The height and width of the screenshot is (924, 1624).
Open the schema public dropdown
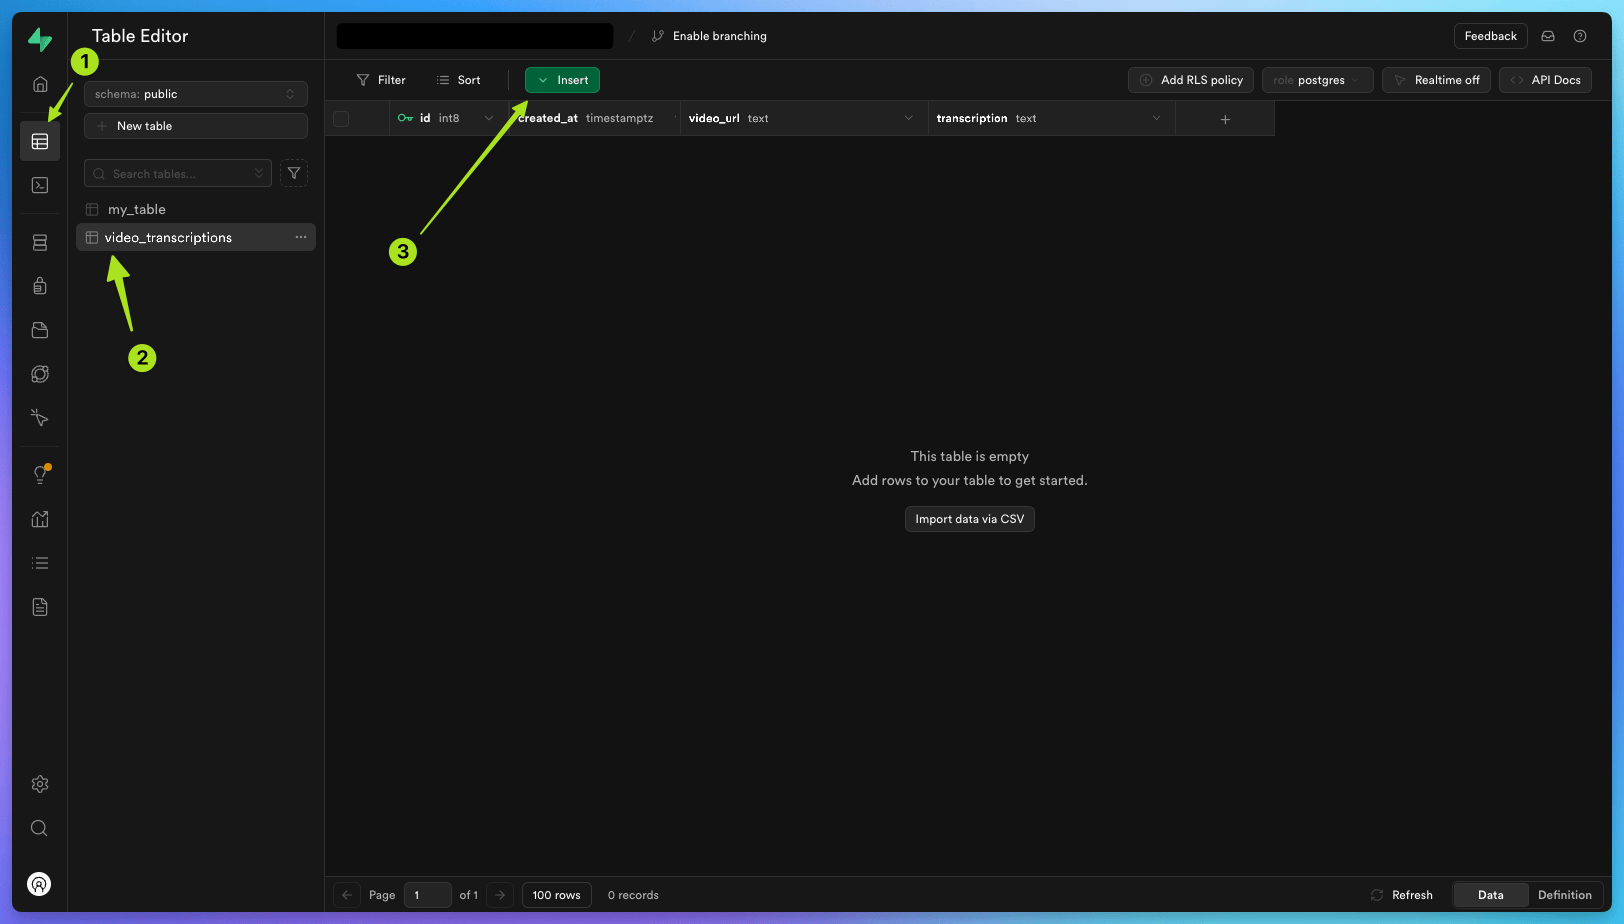196,94
